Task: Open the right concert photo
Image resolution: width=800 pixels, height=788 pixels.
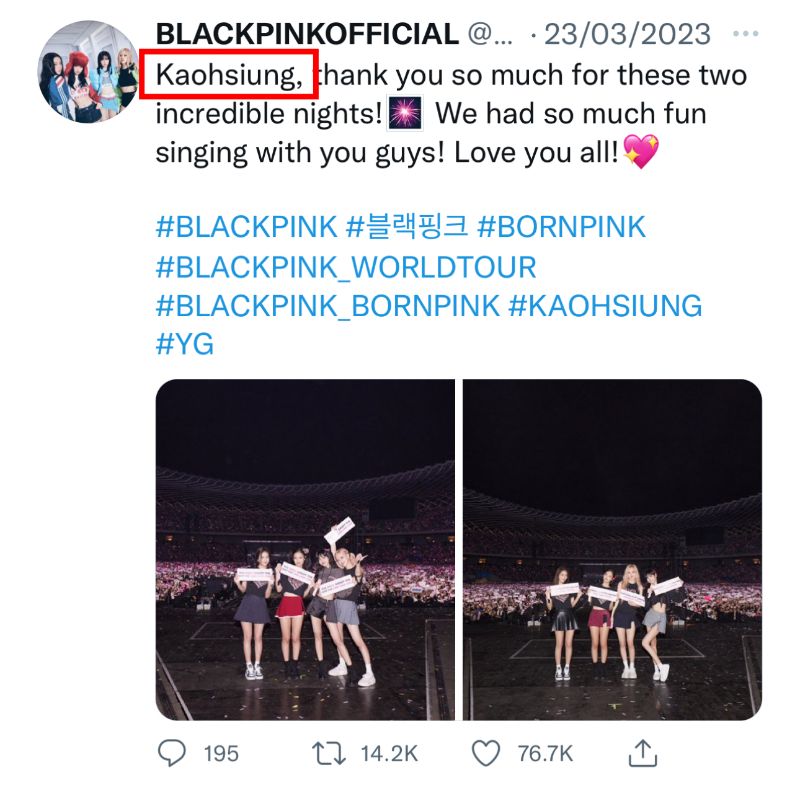Action: click(612, 549)
